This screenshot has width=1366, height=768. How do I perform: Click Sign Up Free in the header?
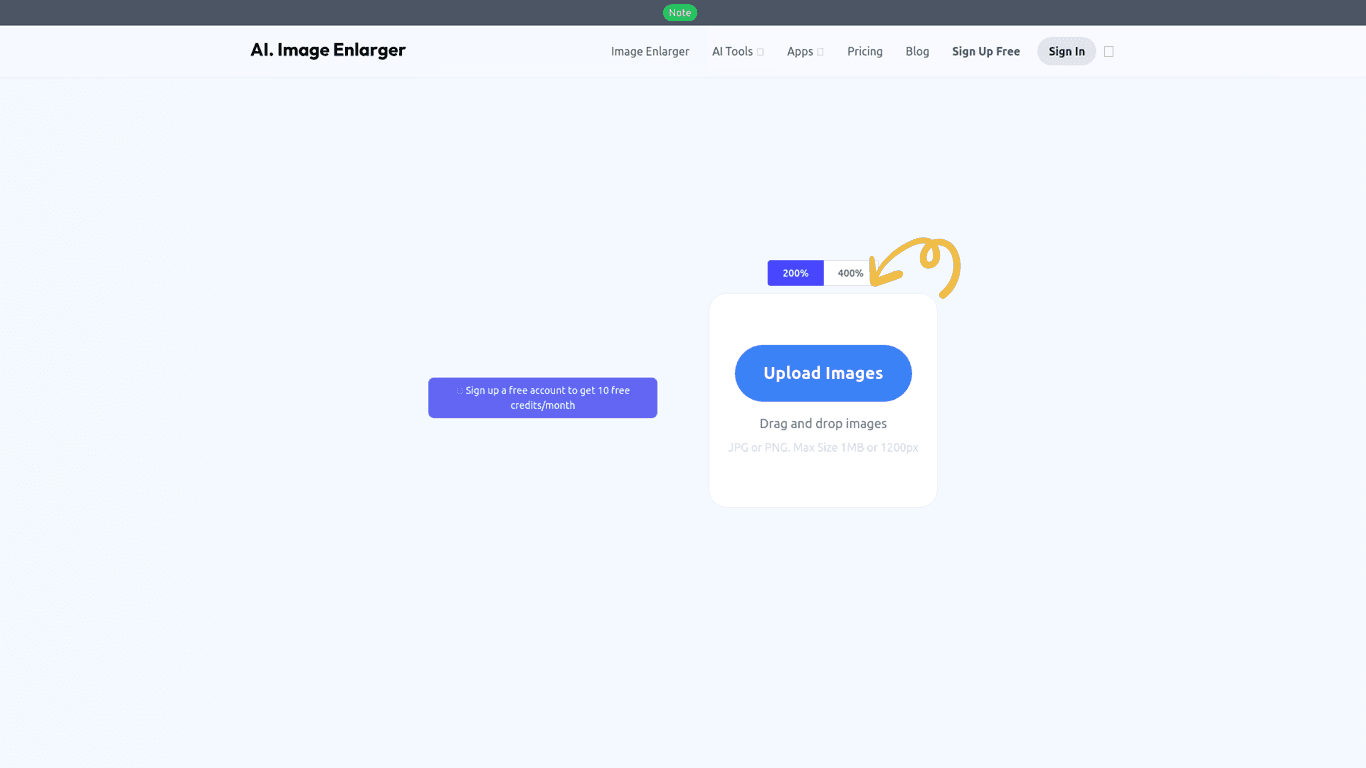(985, 52)
